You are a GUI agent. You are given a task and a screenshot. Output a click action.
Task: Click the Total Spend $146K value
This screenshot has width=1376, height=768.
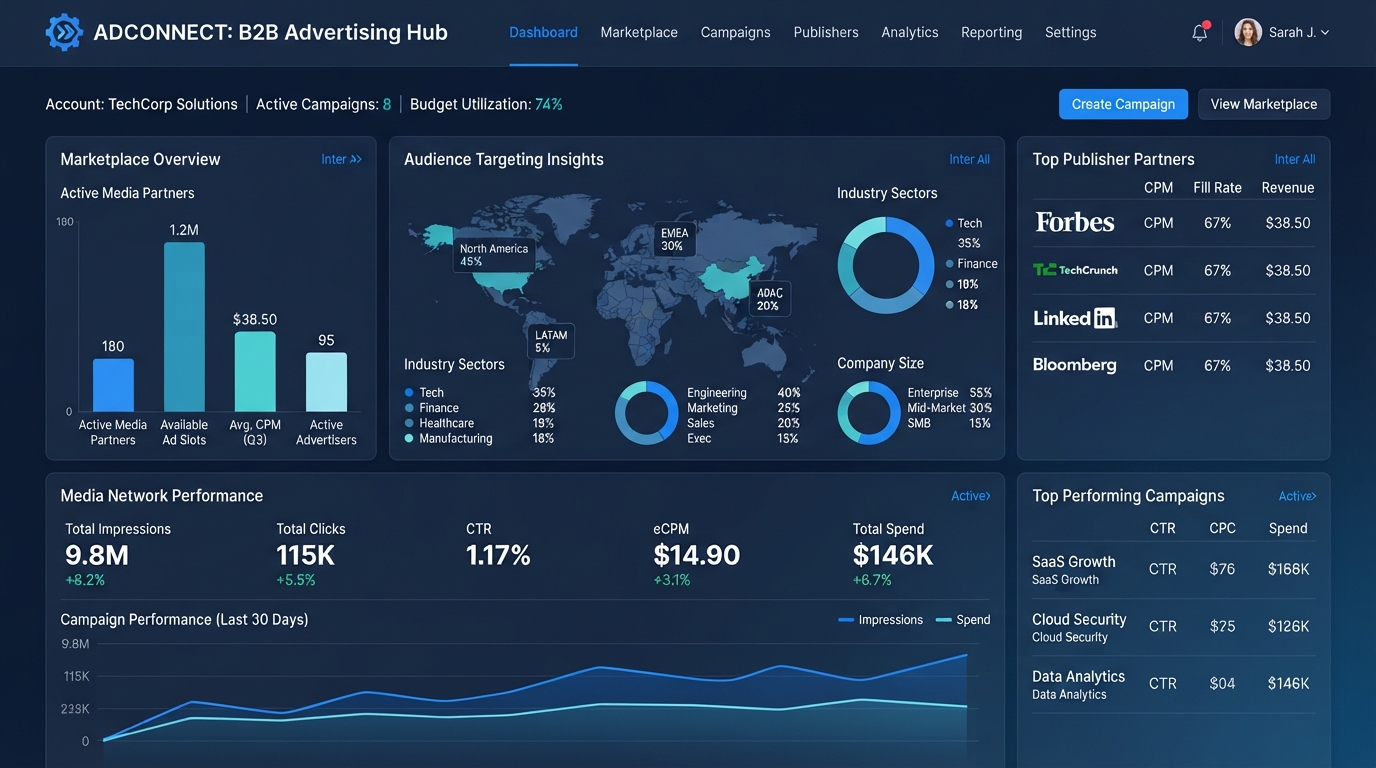click(893, 555)
